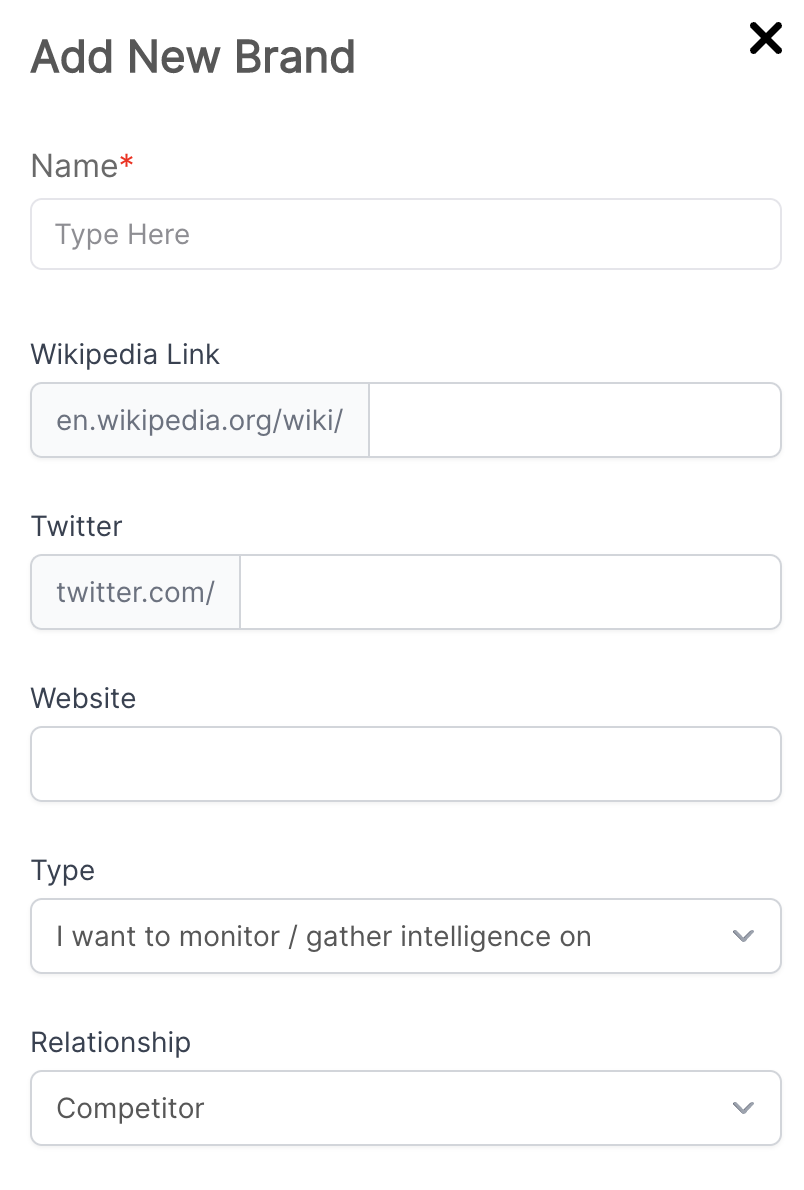The width and height of the screenshot is (804, 1190).
Task: Expand the dropdown showing "Competitor"
Action: coord(390,1108)
